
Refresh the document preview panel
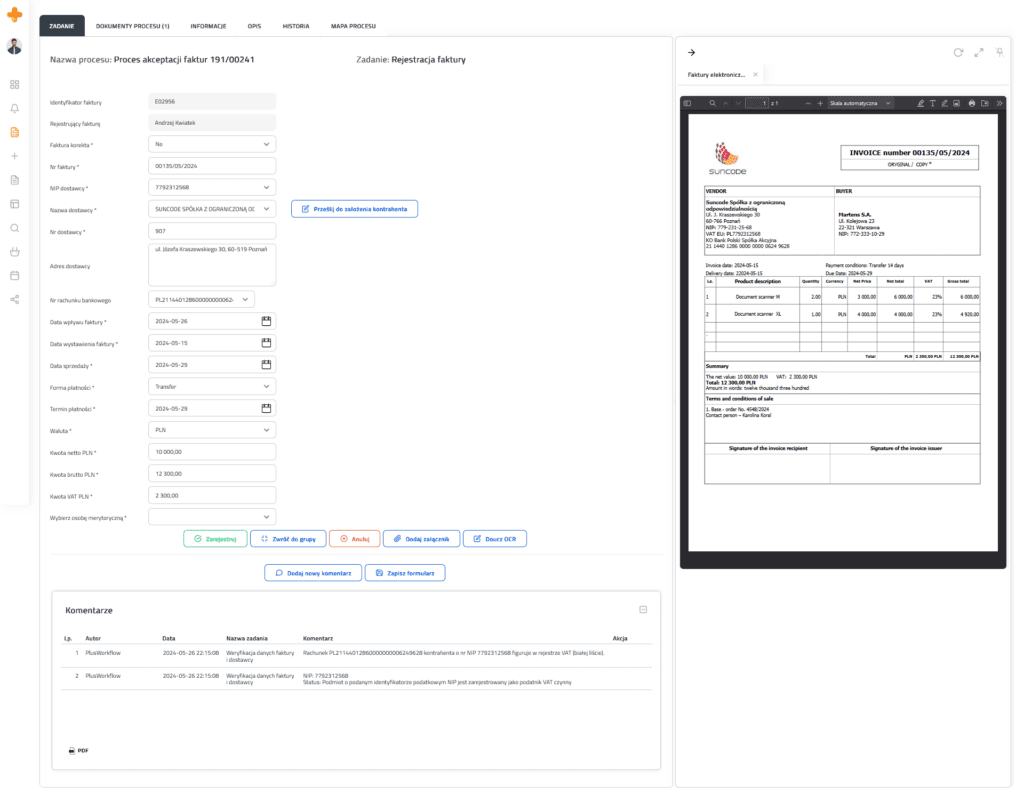958,52
